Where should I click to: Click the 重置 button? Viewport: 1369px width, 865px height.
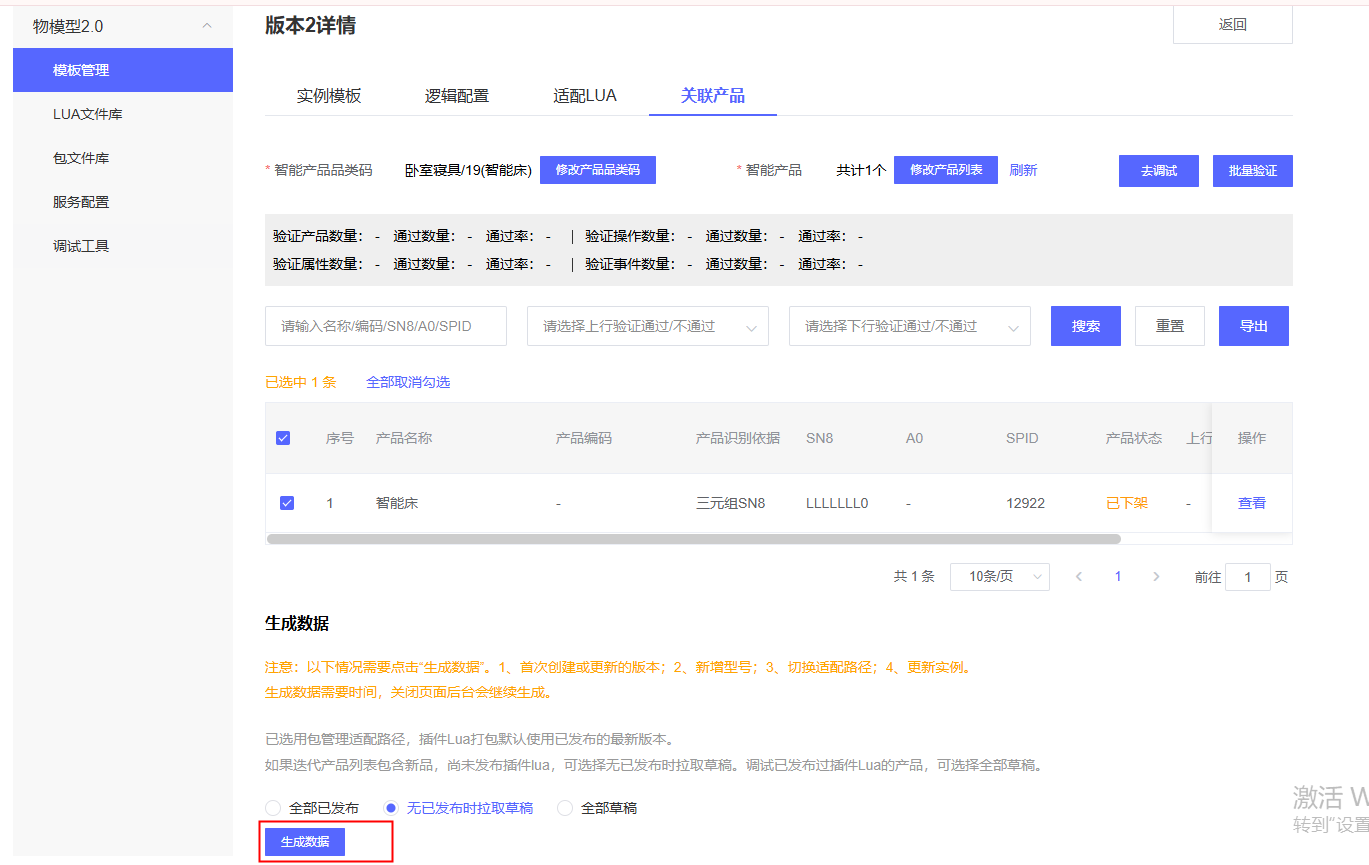tap(1170, 326)
